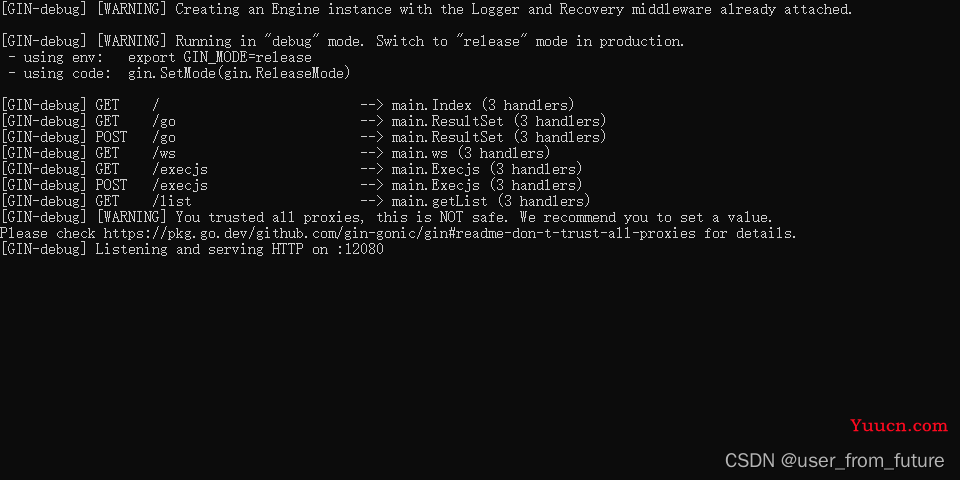Click the root path / route
Image resolution: width=960 pixels, height=480 pixels.
pos(156,105)
